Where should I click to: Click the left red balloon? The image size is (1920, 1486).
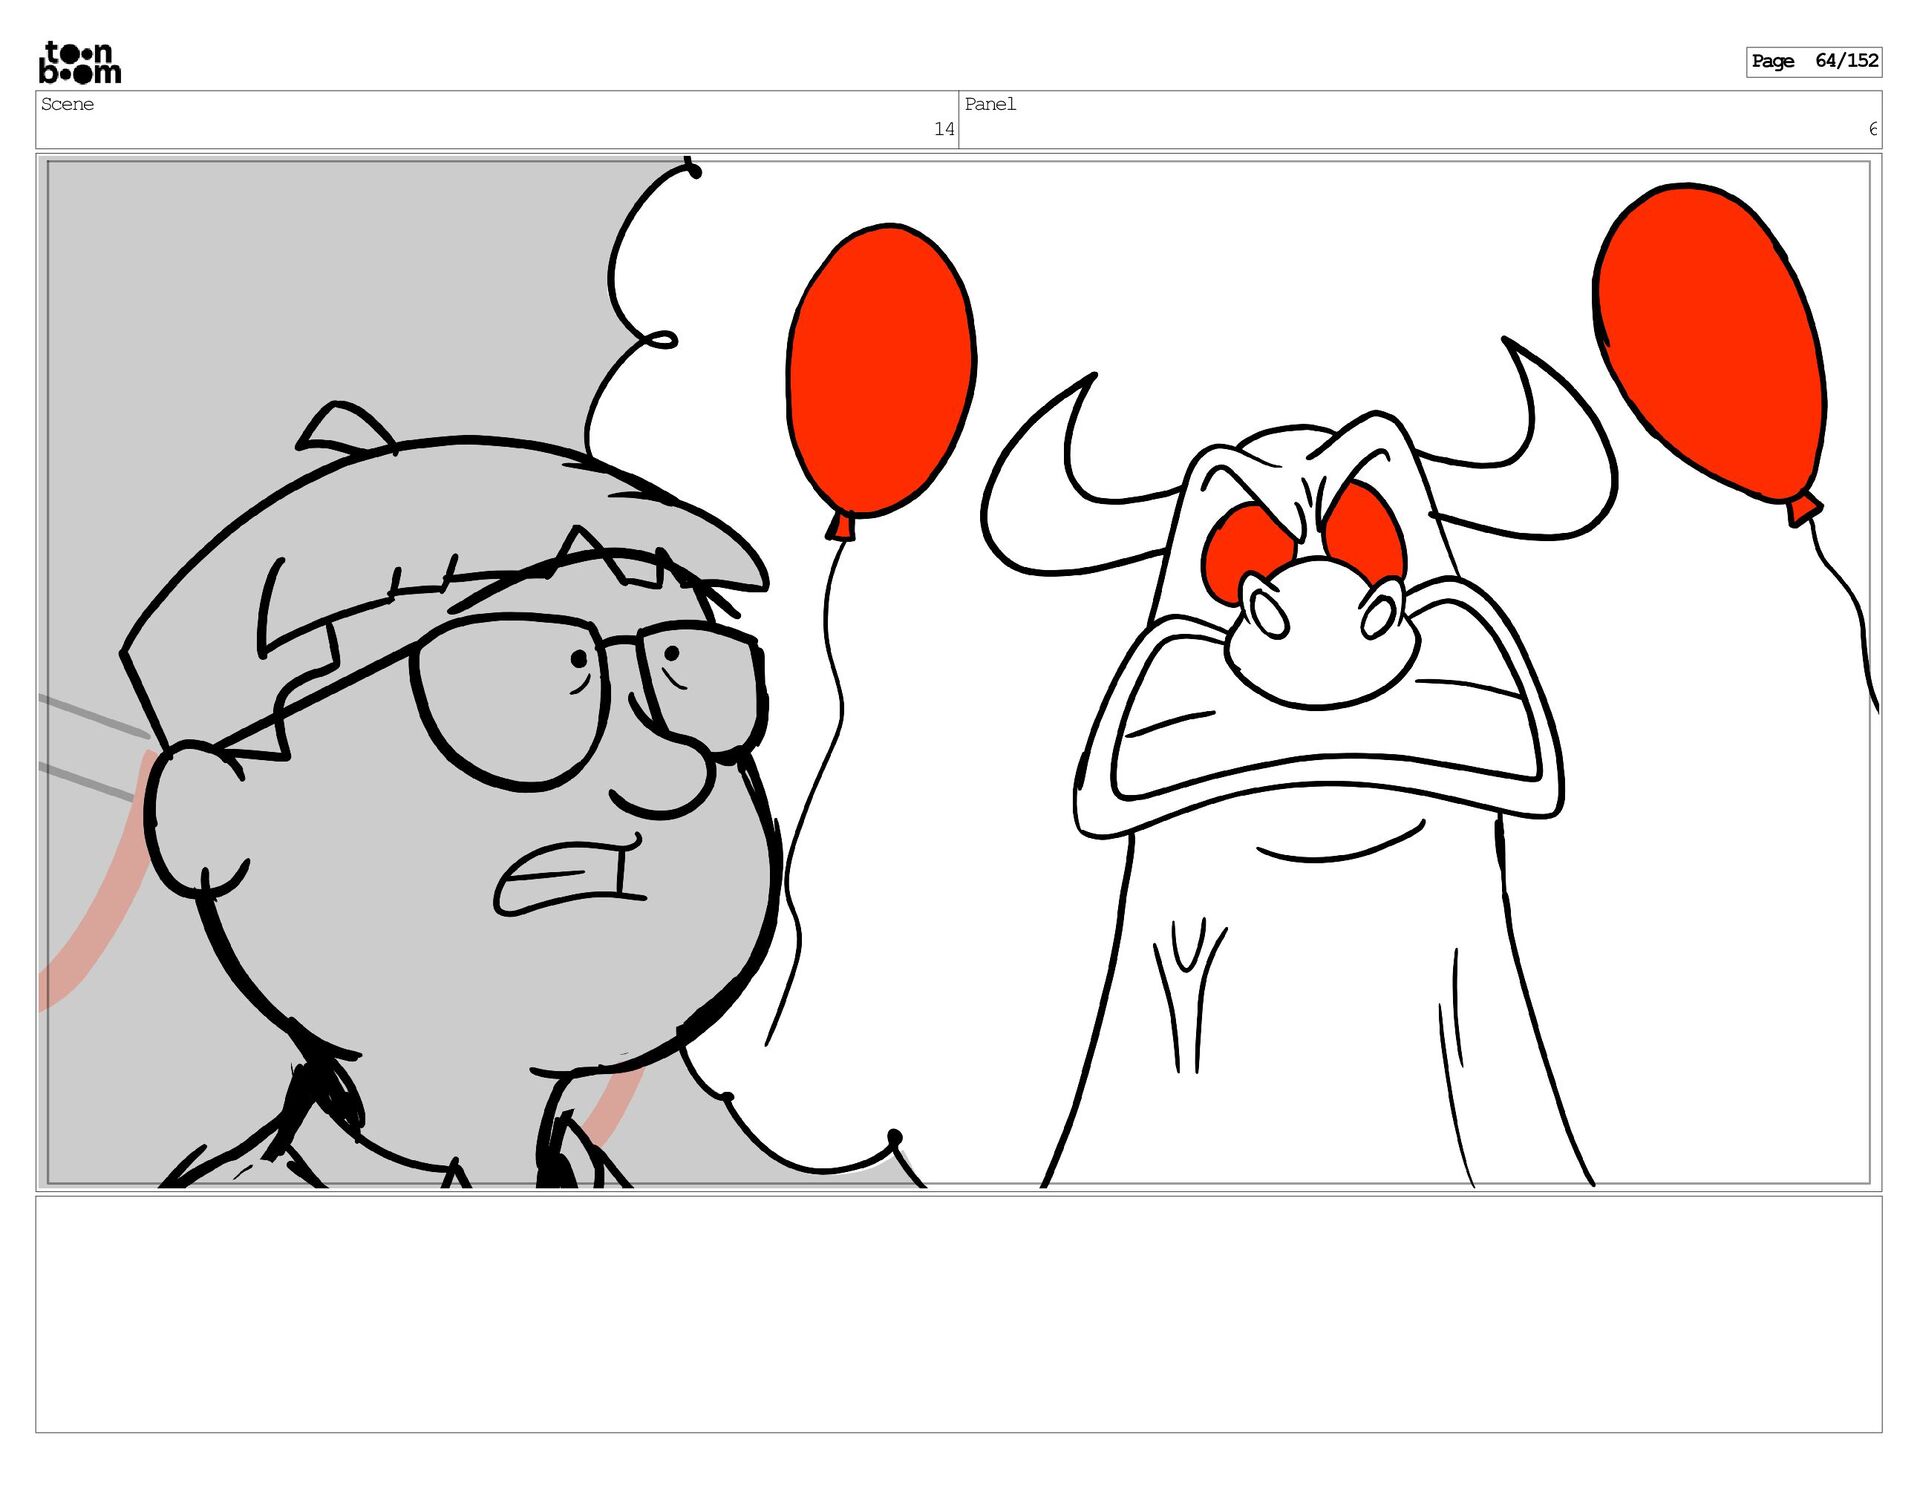(880, 370)
